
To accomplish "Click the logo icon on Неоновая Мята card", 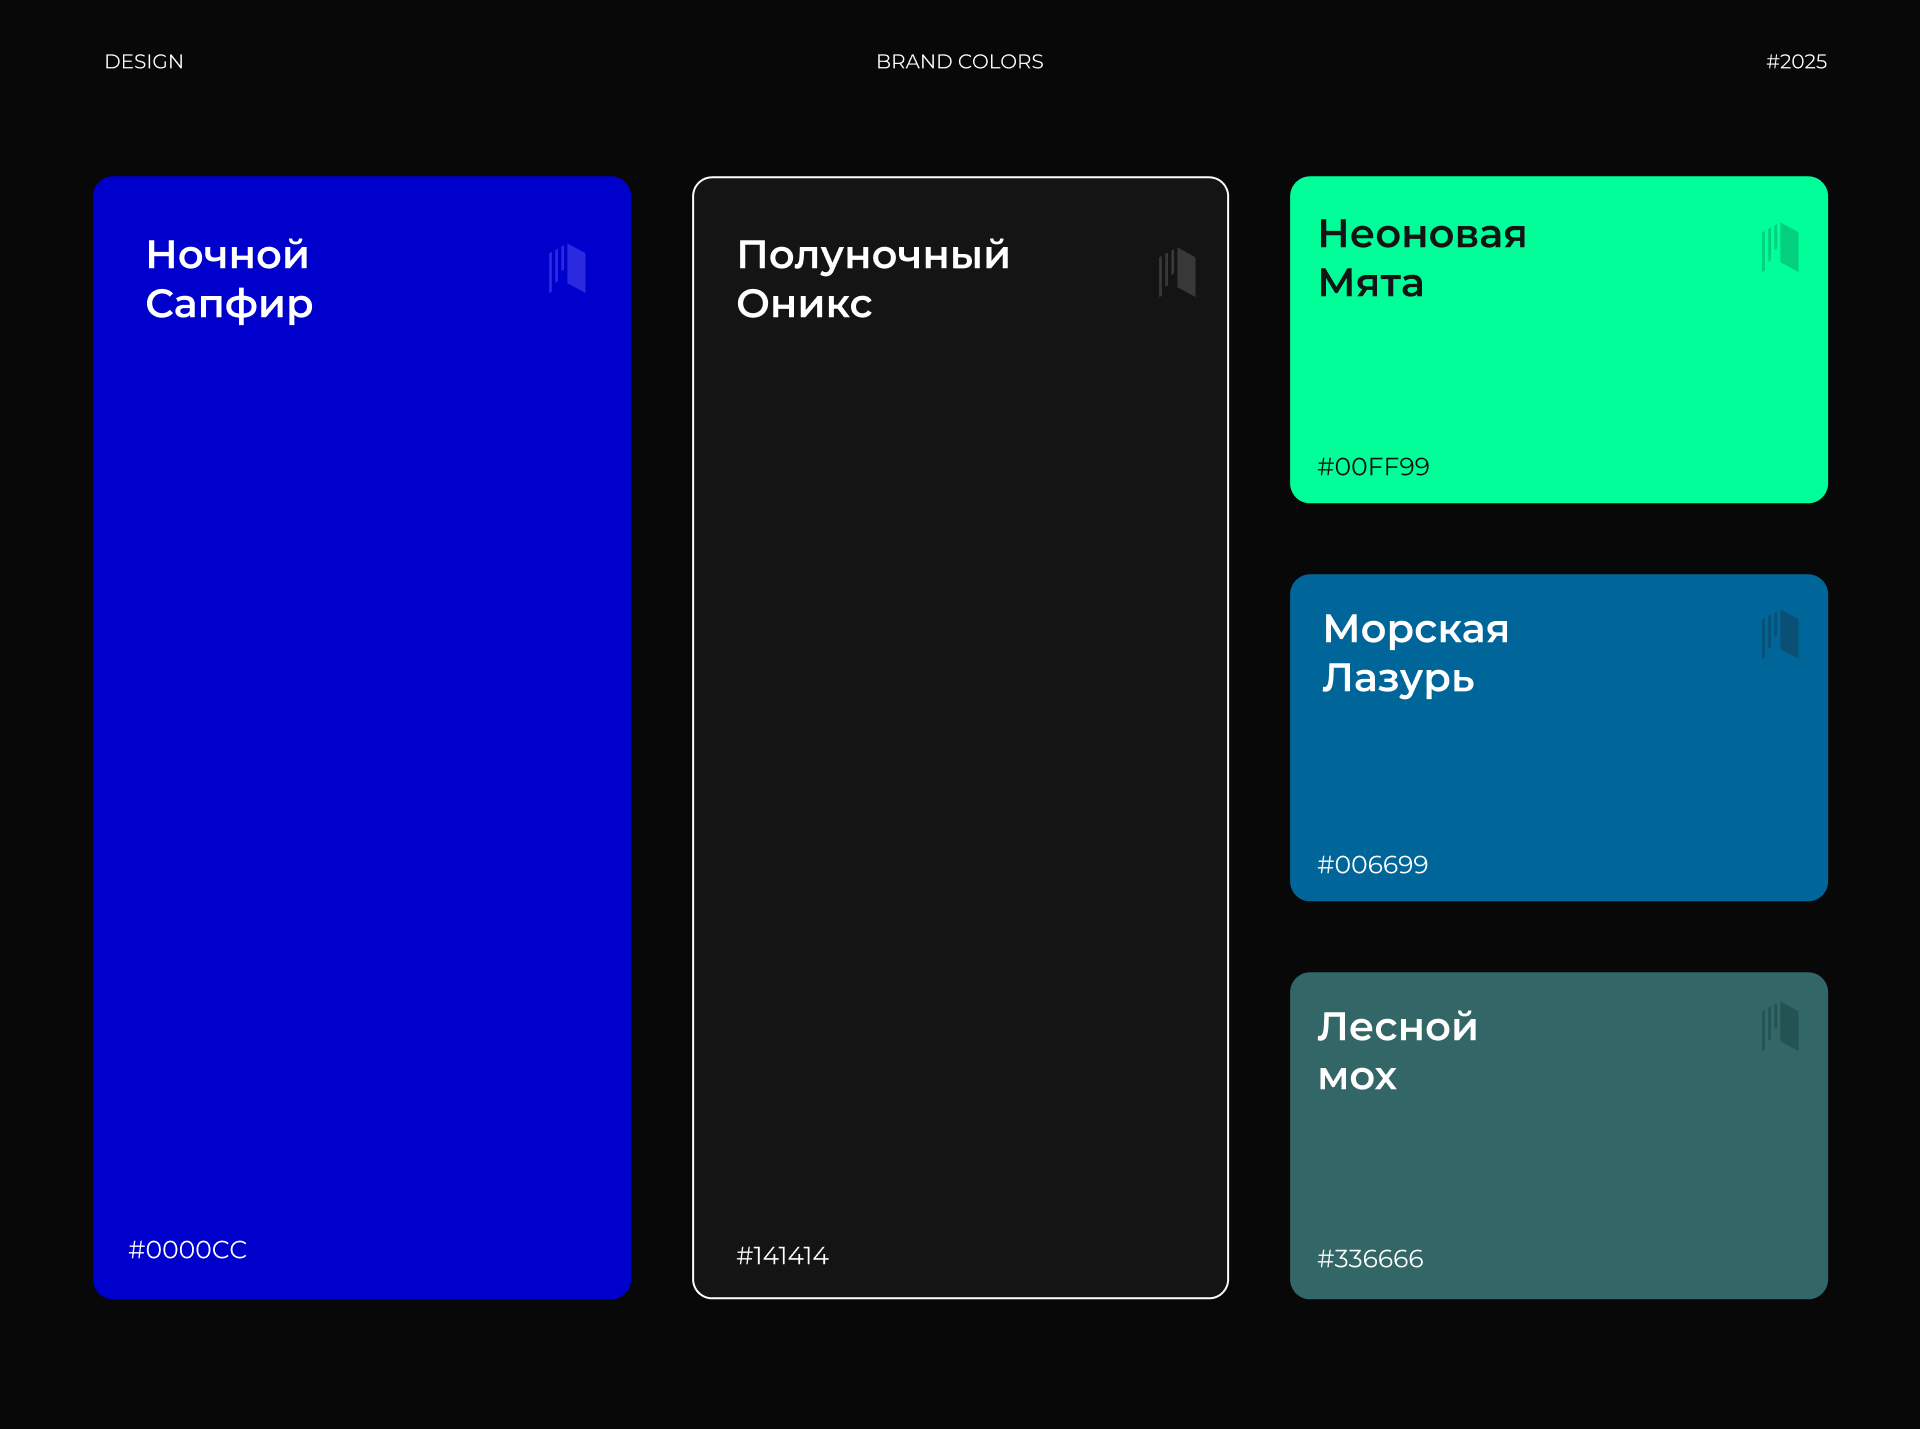I will click(1781, 247).
